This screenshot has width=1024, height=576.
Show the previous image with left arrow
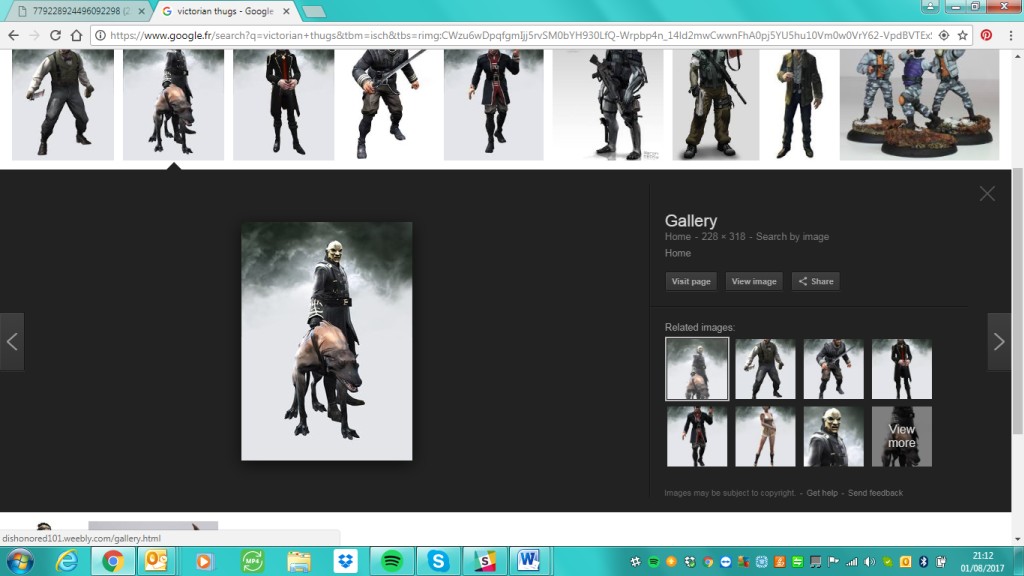pos(12,342)
